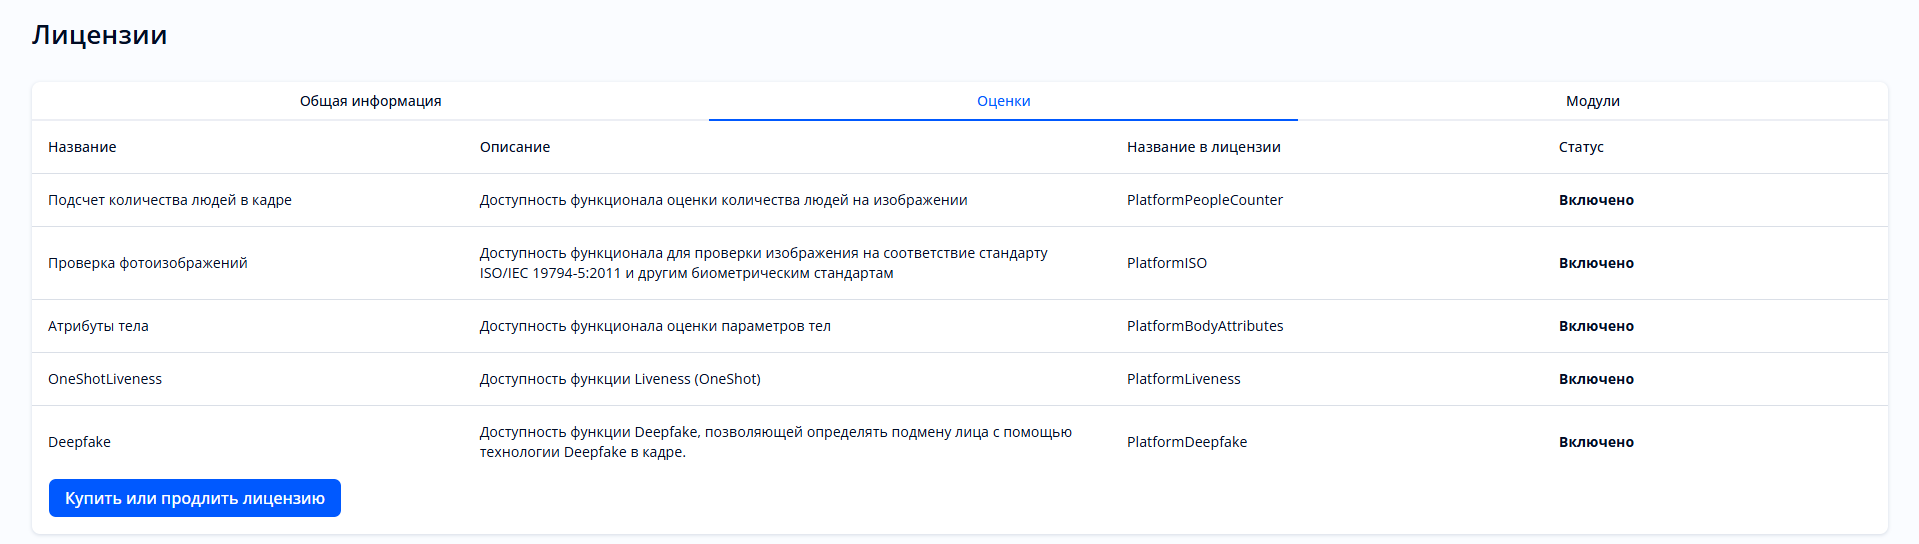The width and height of the screenshot is (1919, 544).
Task: Select the Deepfake row name
Action: pos(79,442)
